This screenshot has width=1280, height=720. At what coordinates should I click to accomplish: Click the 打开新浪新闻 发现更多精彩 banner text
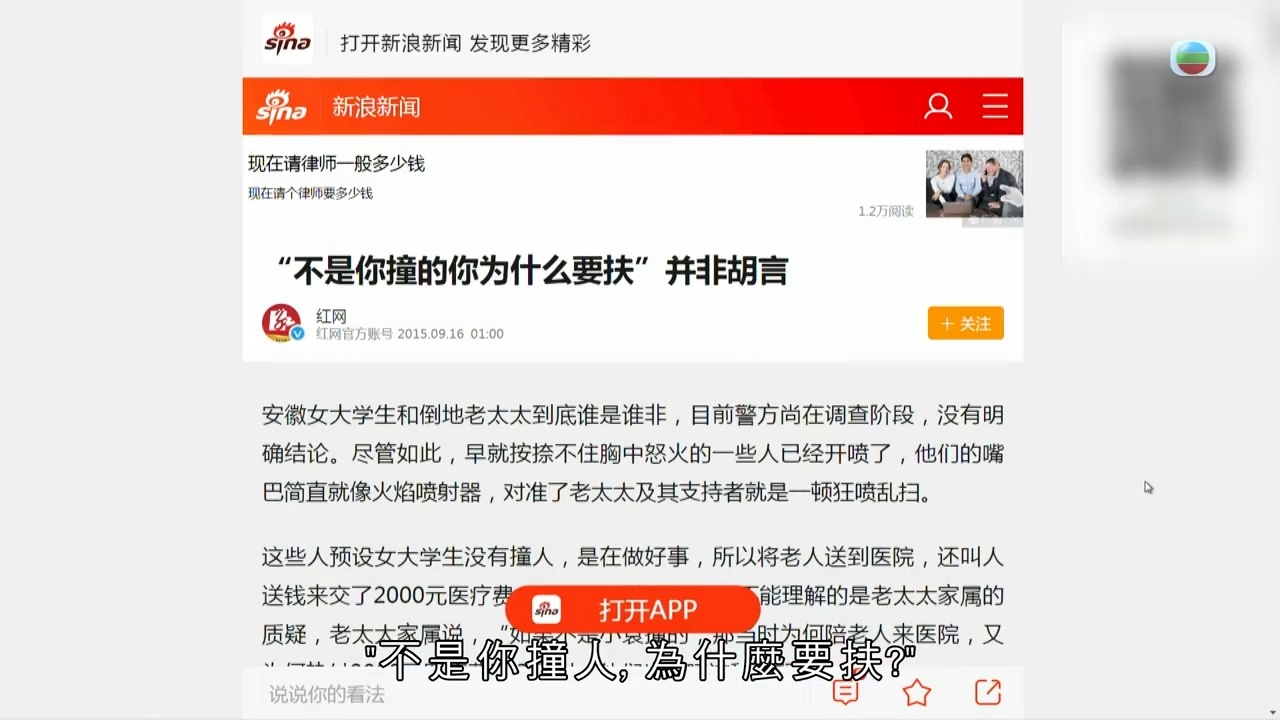[x=466, y=43]
